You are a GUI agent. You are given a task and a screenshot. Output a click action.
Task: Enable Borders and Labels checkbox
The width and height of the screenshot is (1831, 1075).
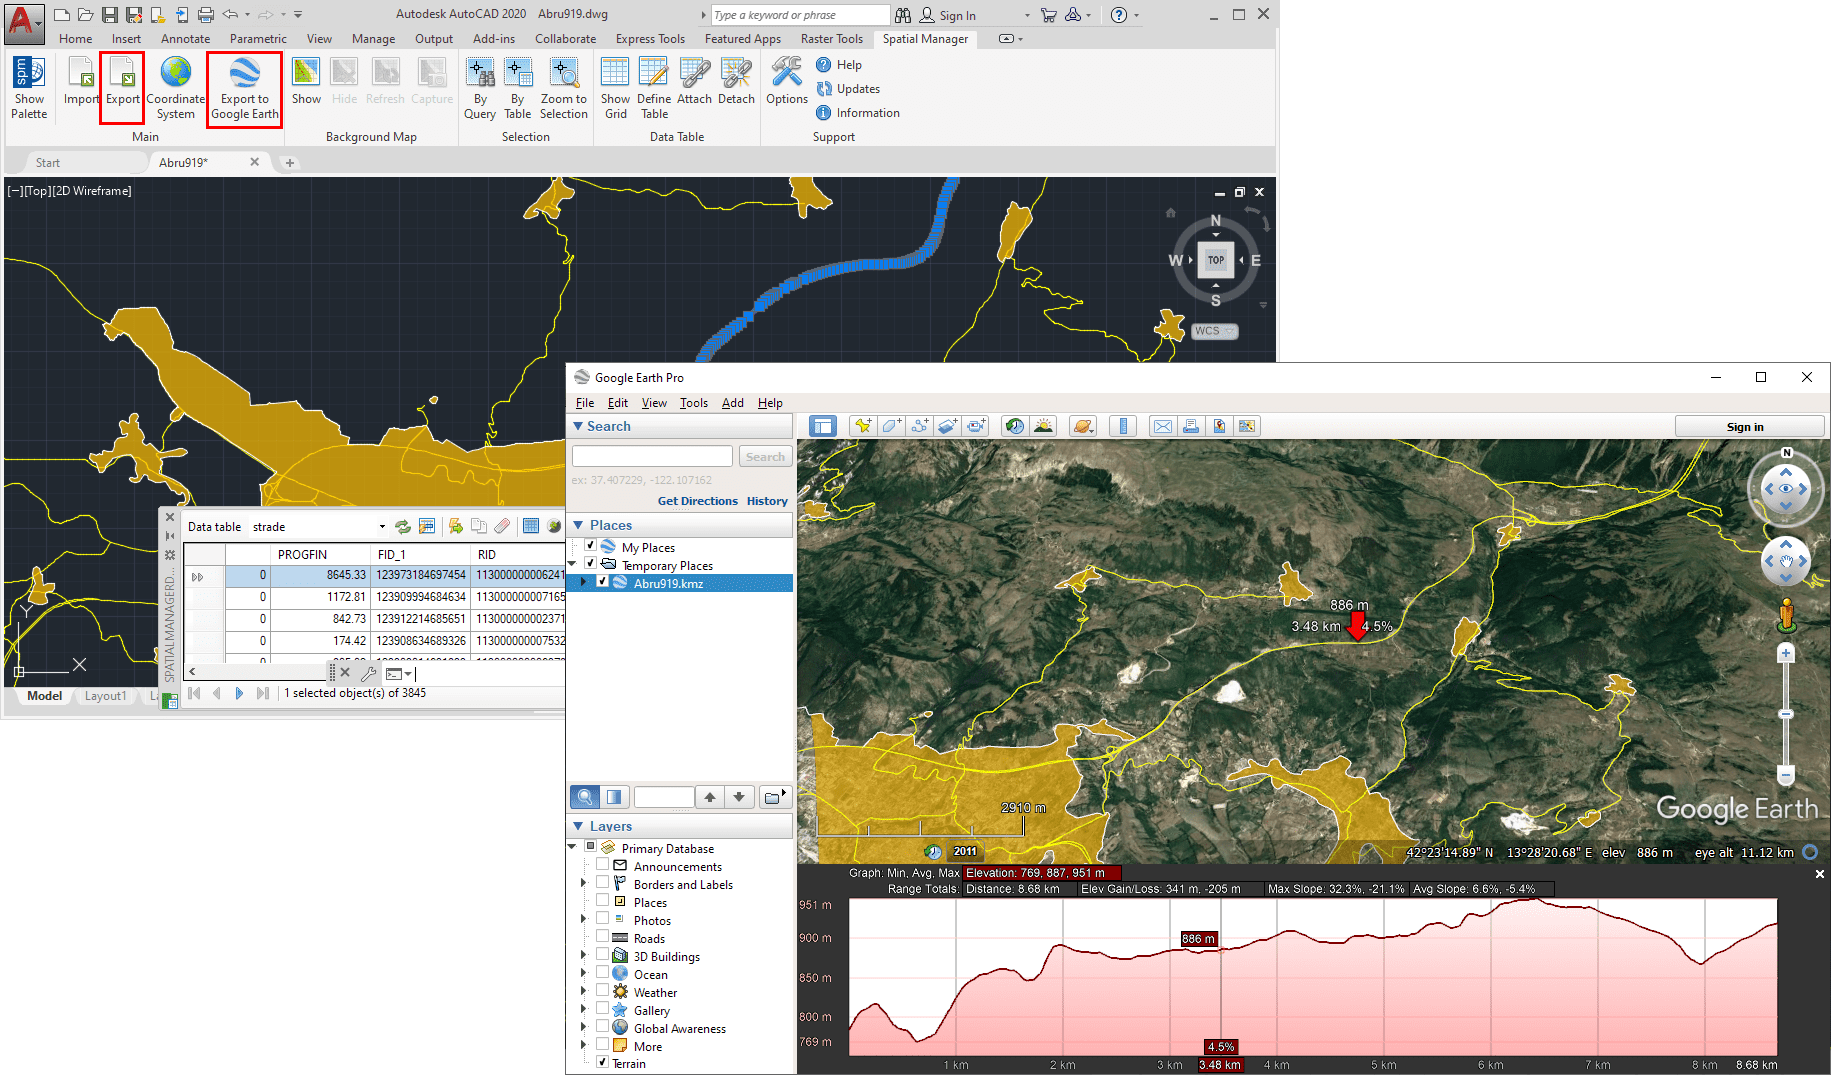603,884
